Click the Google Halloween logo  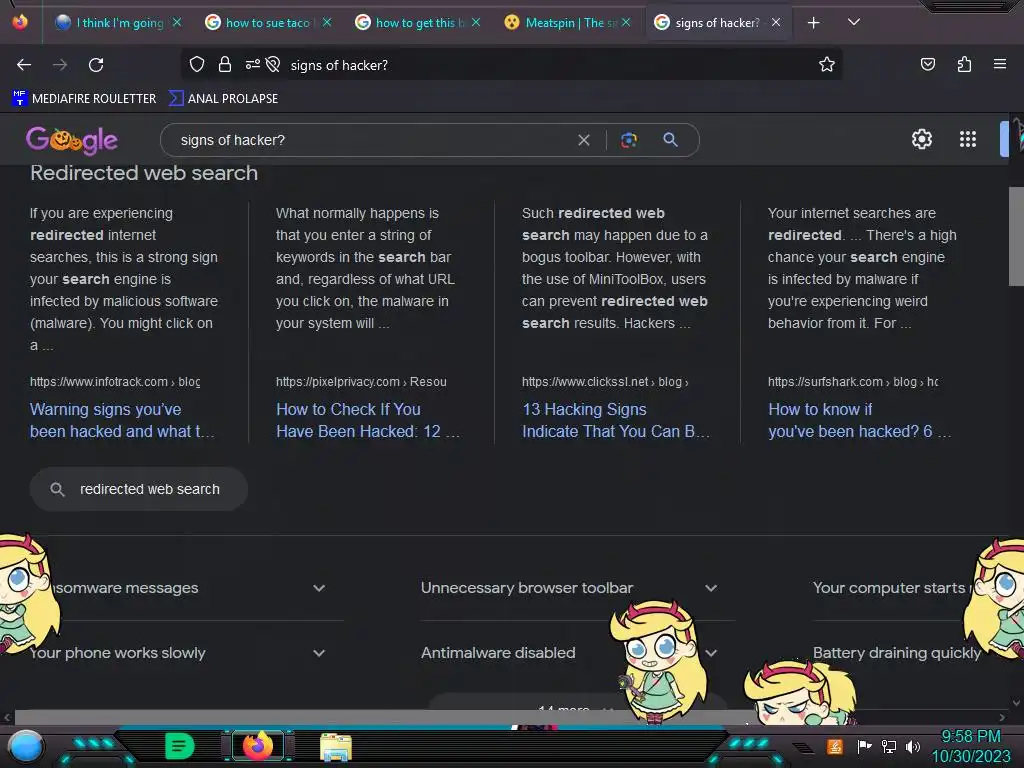(72, 140)
